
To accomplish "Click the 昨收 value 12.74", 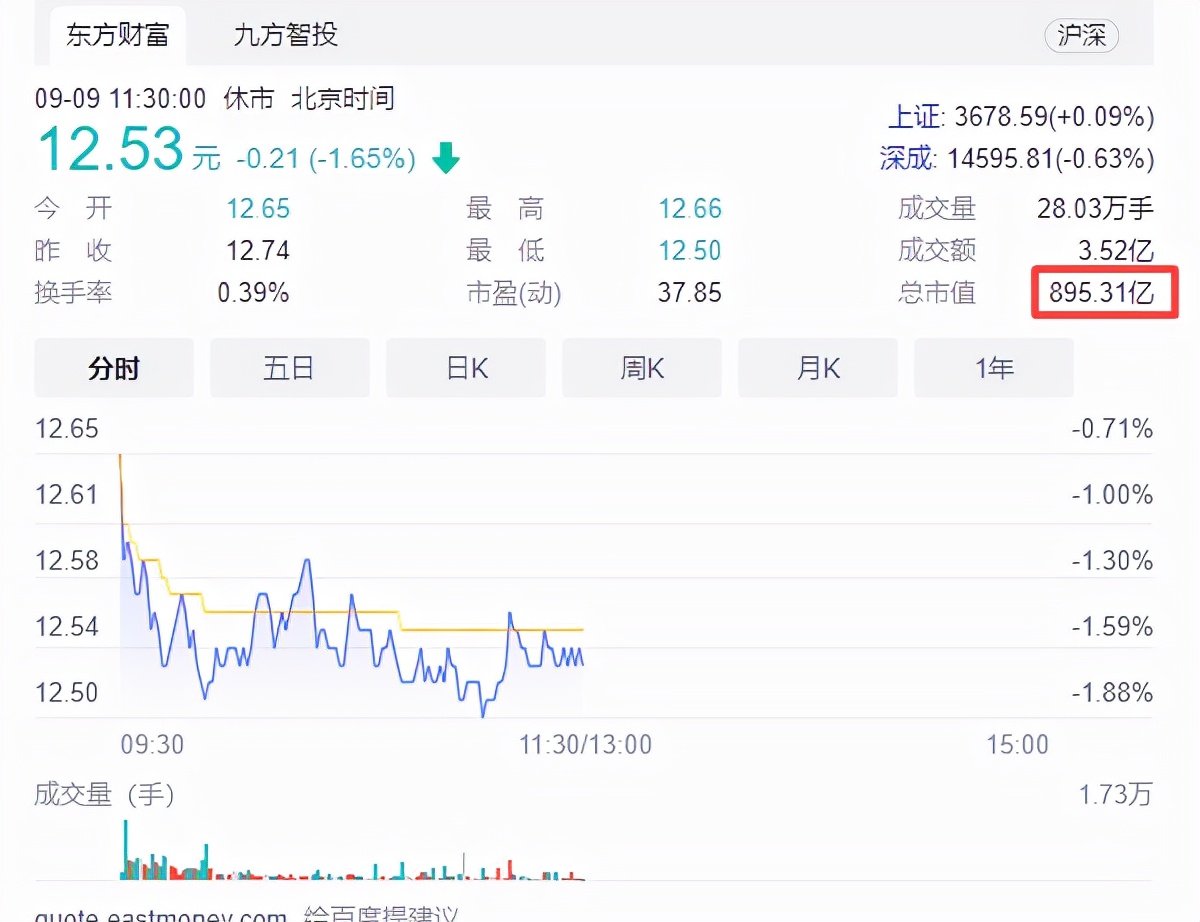I will coord(258,250).
